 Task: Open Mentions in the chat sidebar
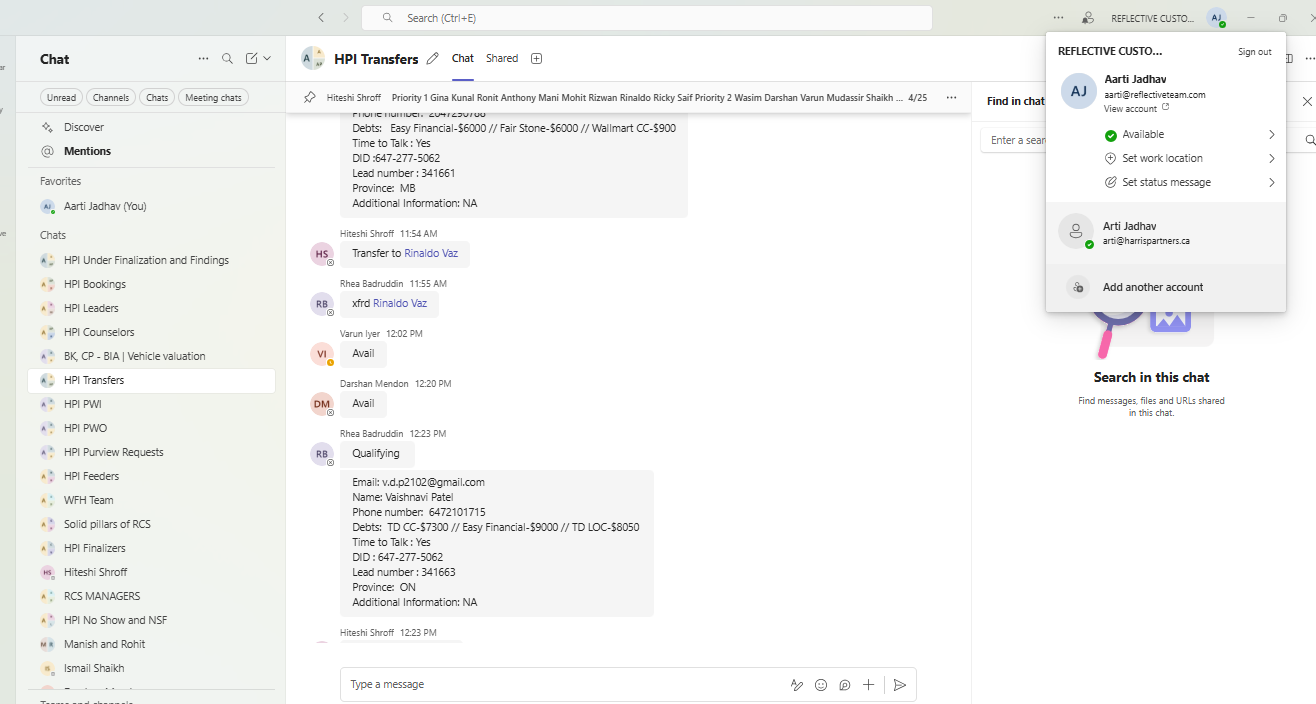click(x=87, y=151)
